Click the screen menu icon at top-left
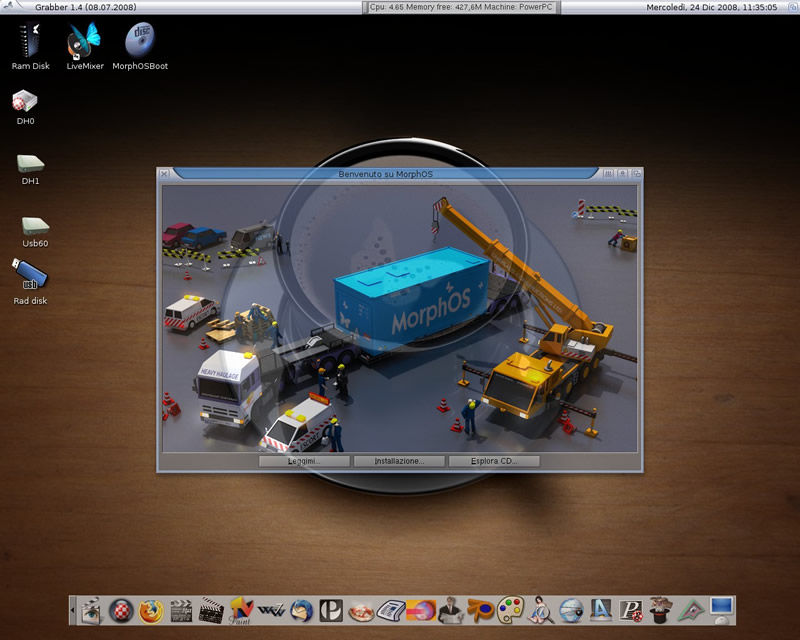Image resolution: width=800 pixels, height=640 pixels. coord(8,6)
